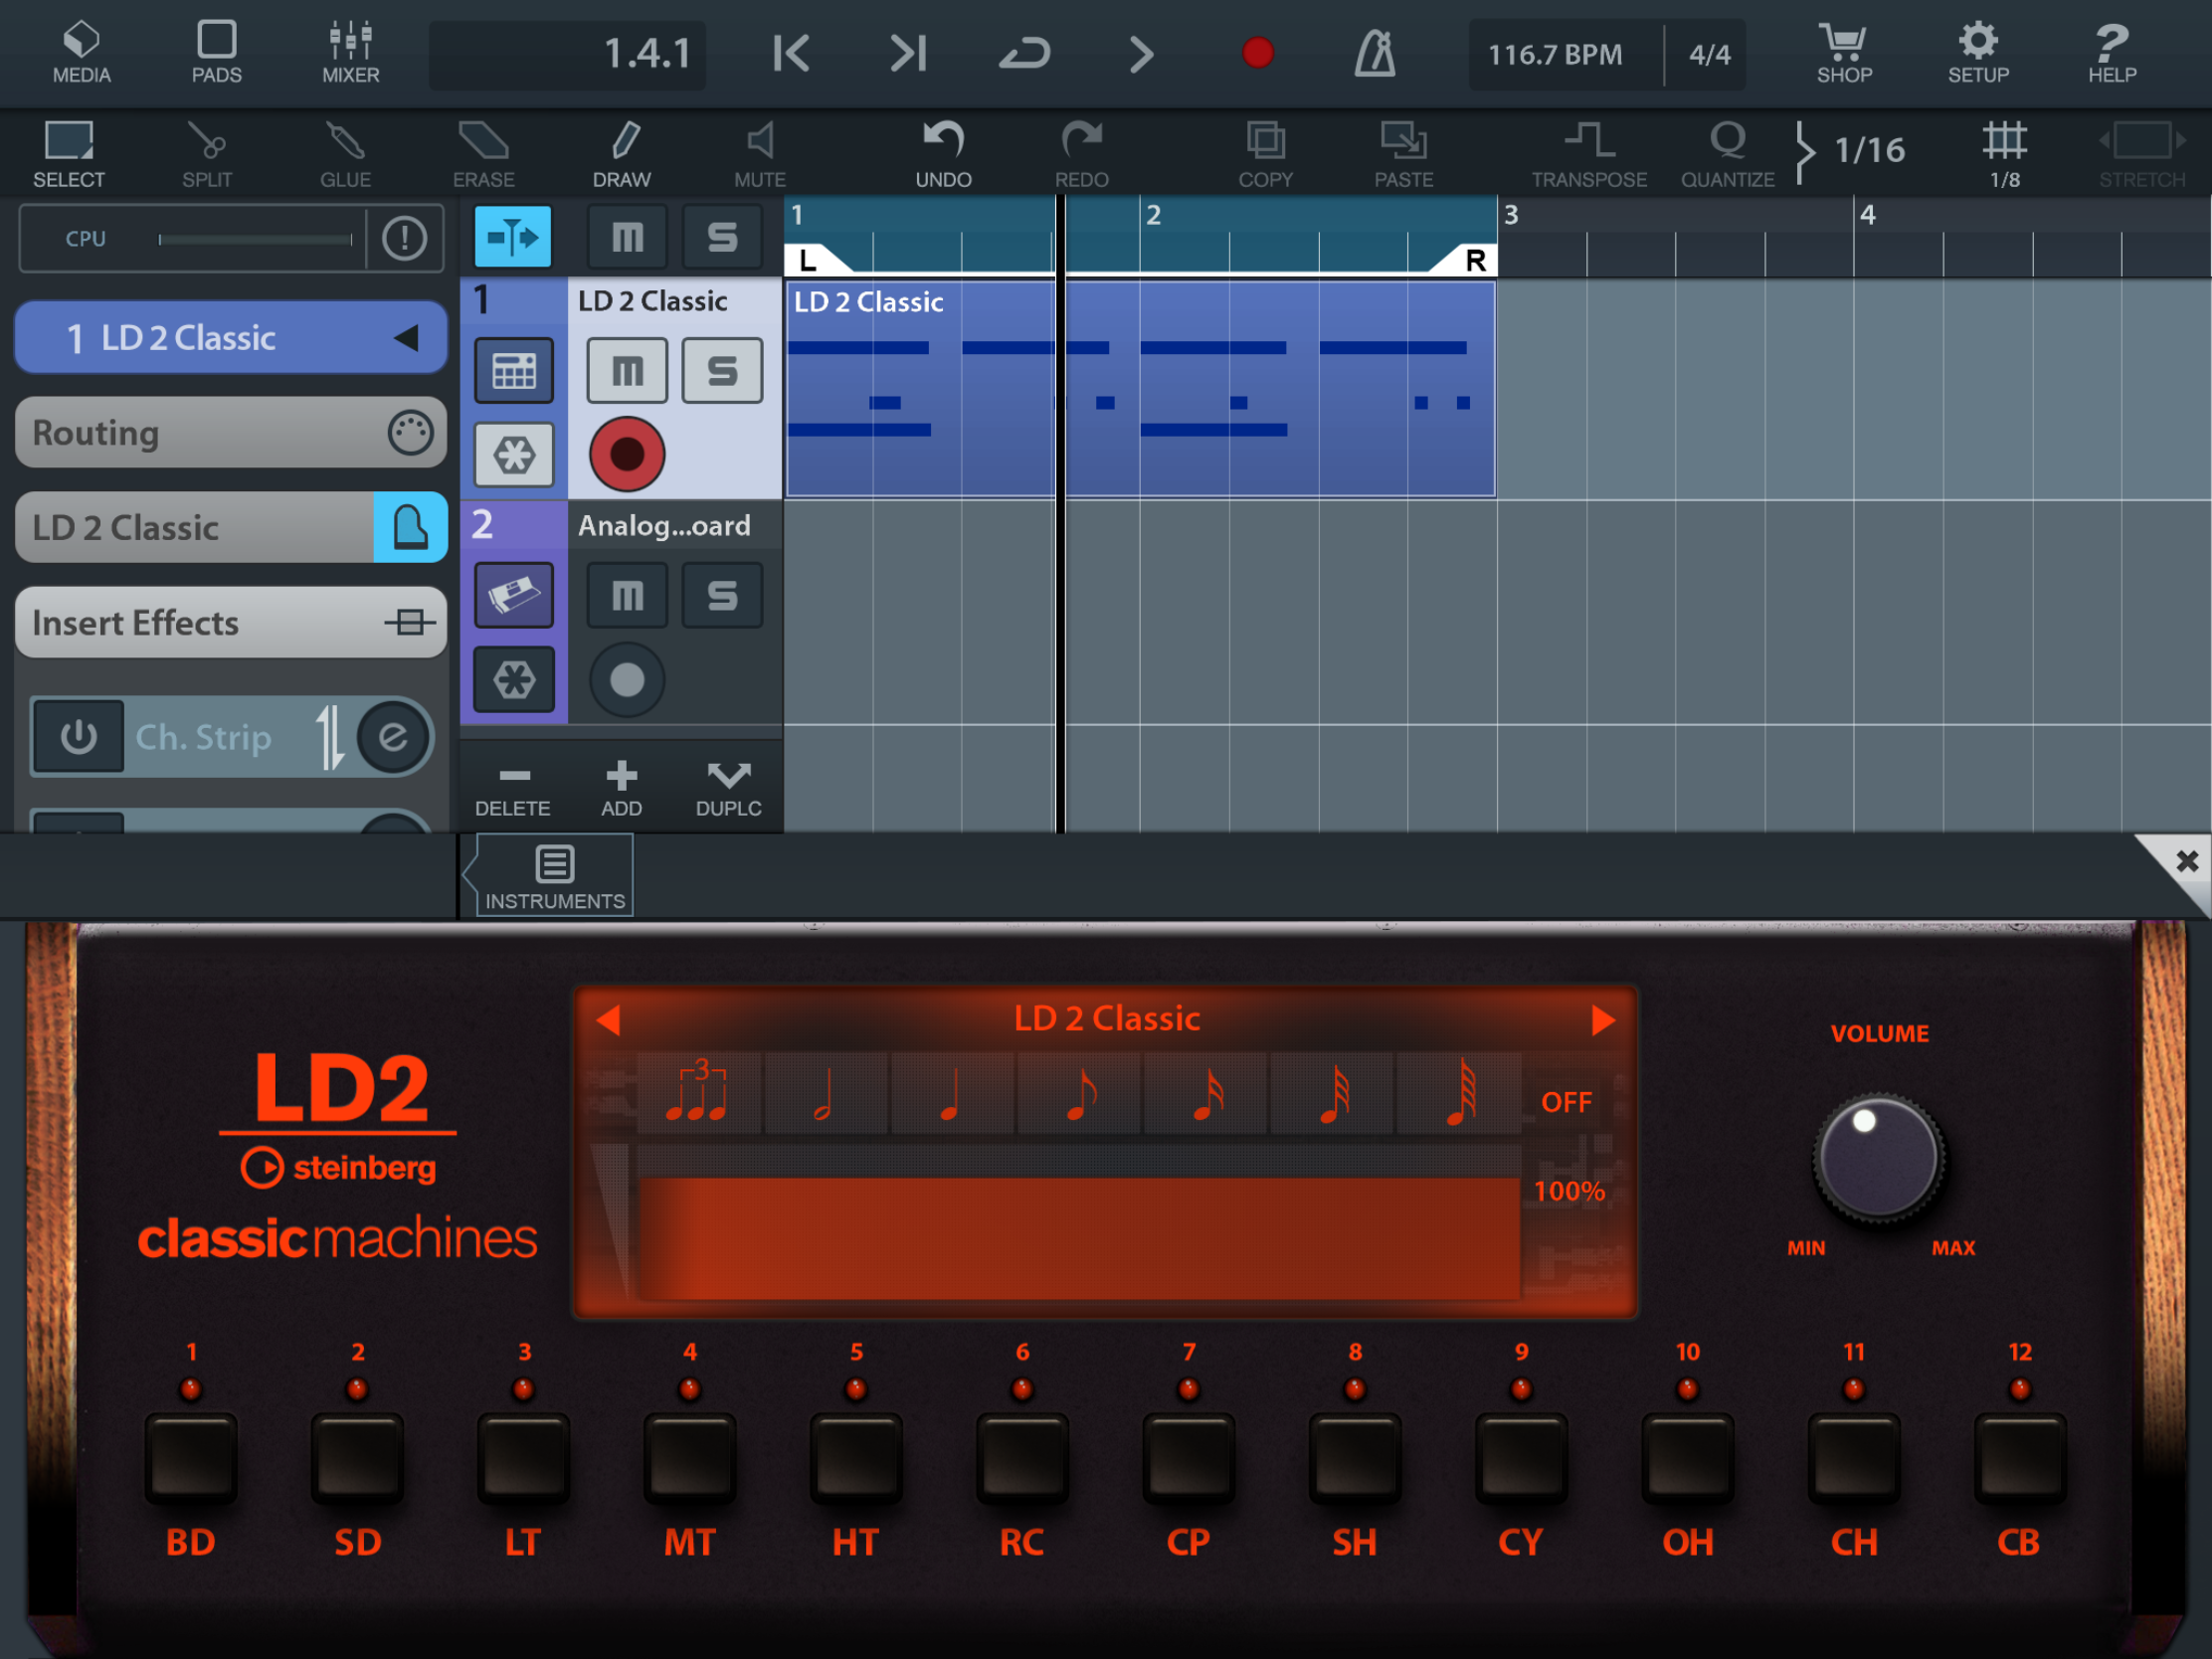This screenshot has height=1659, width=2212.
Task: Toggle the metronome click
Action: tap(1375, 53)
